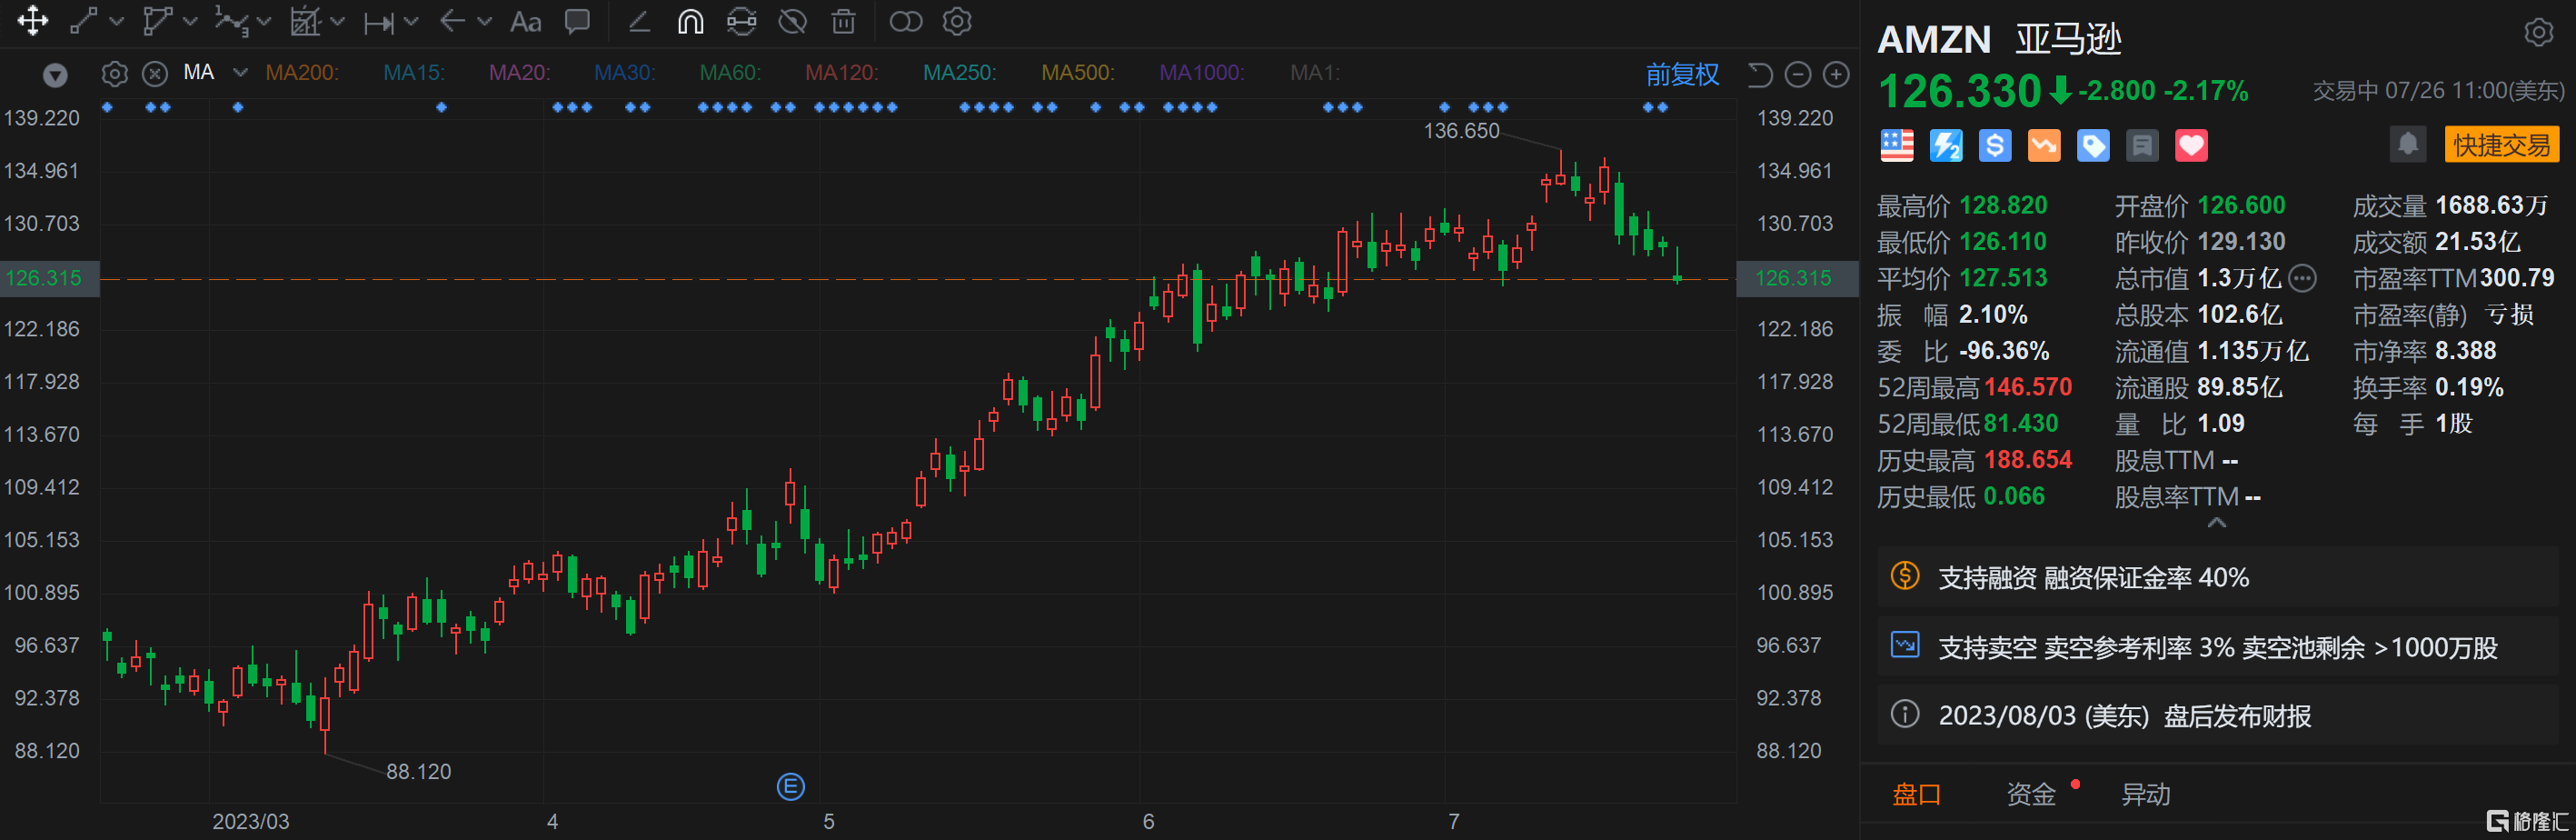Select the line segment drawing tool
Screen dimensions: 2576x840
point(84,21)
